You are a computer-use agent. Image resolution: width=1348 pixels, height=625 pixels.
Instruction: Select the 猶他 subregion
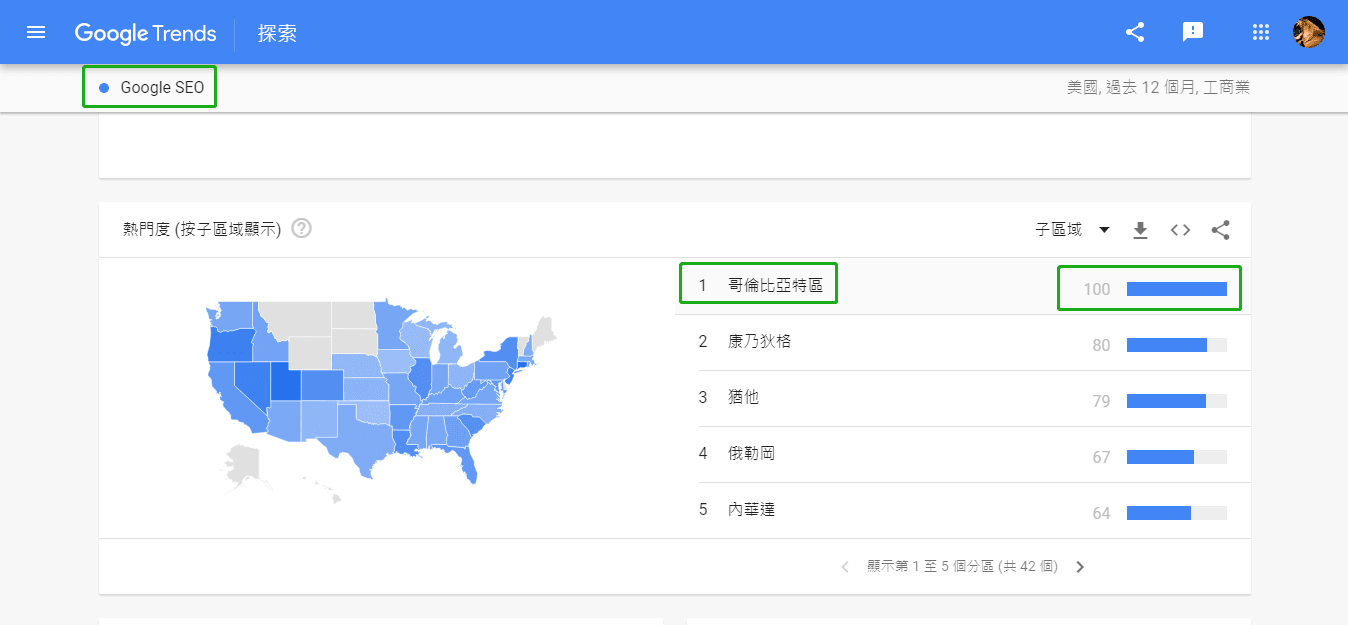tap(743, 398)
